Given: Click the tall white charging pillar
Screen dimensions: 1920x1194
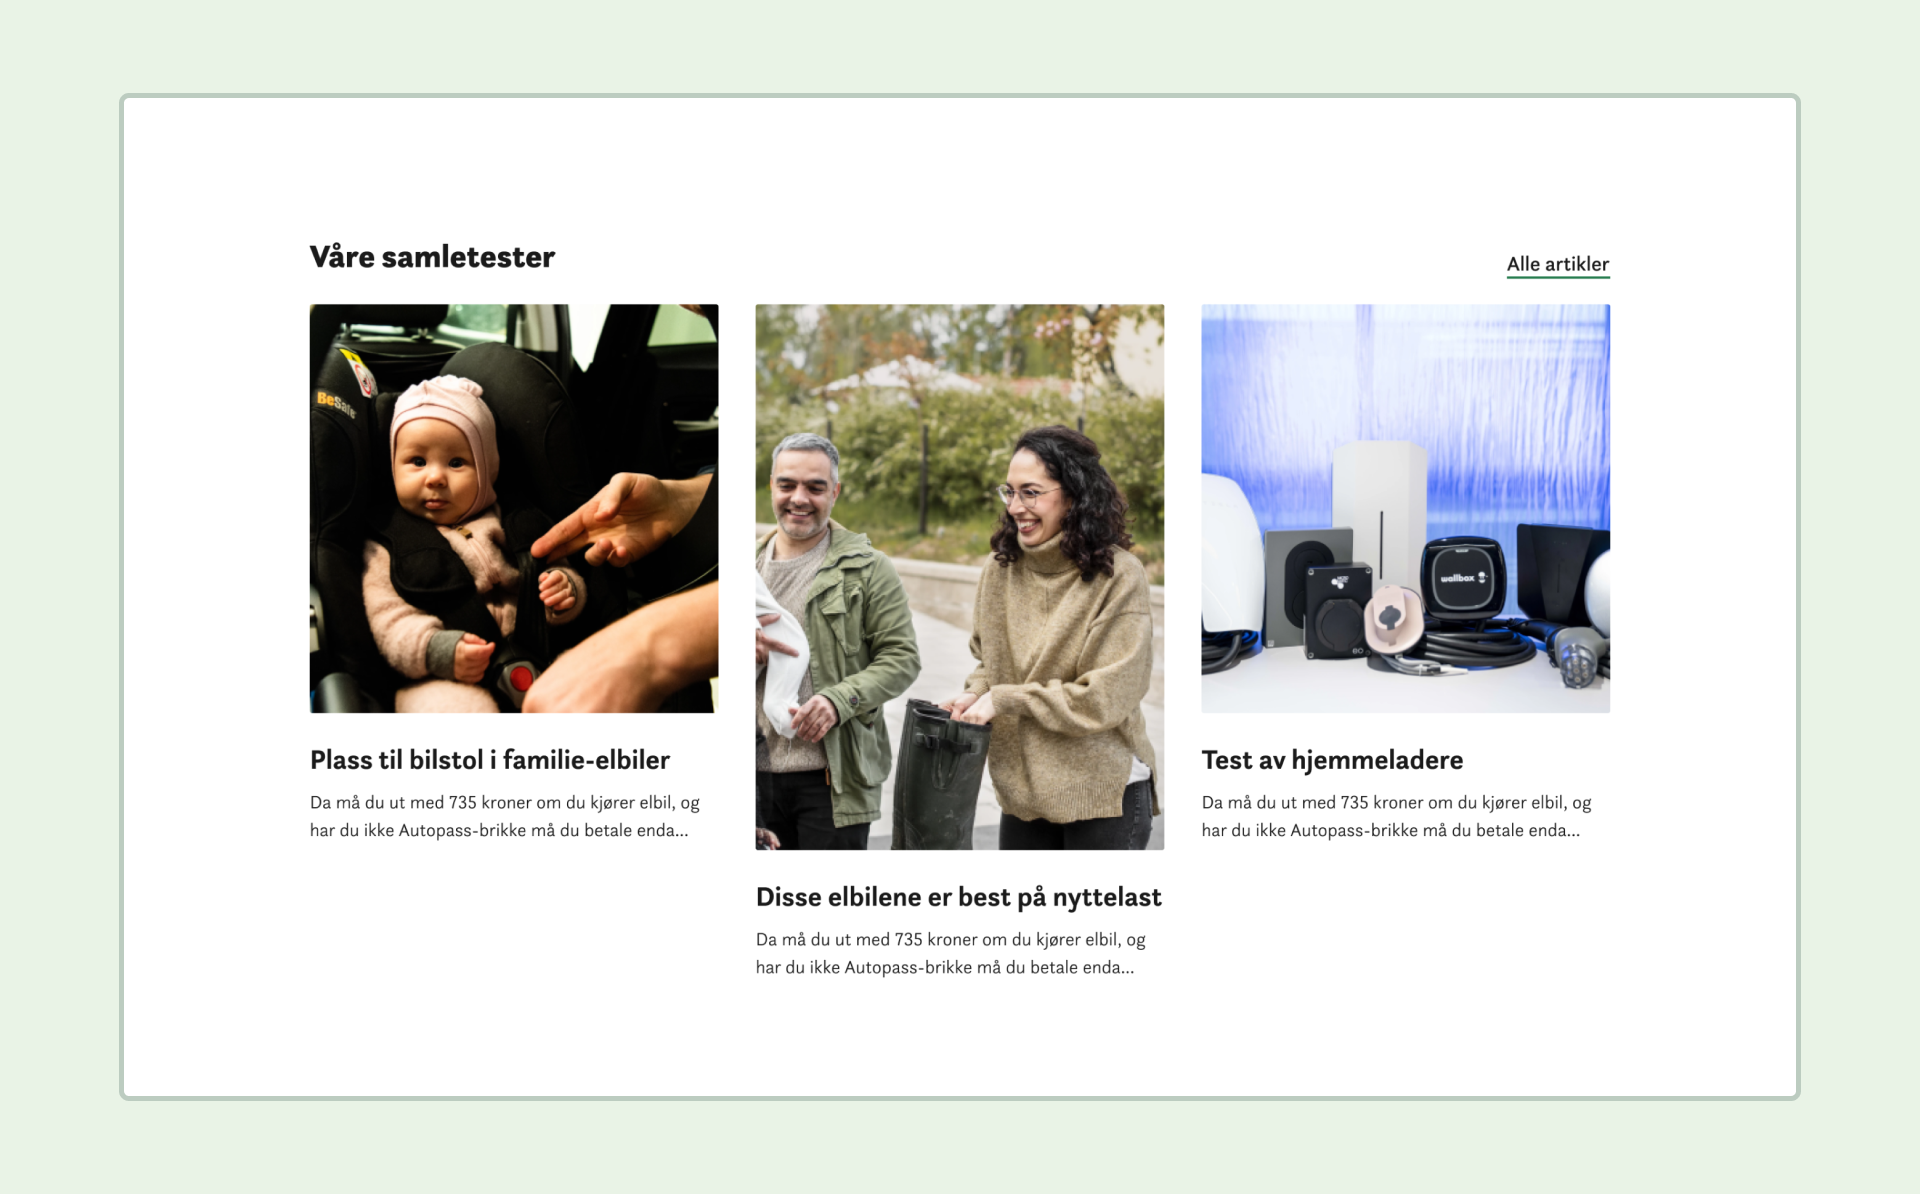Looking at the screenshot, I should pos(1379,510).
